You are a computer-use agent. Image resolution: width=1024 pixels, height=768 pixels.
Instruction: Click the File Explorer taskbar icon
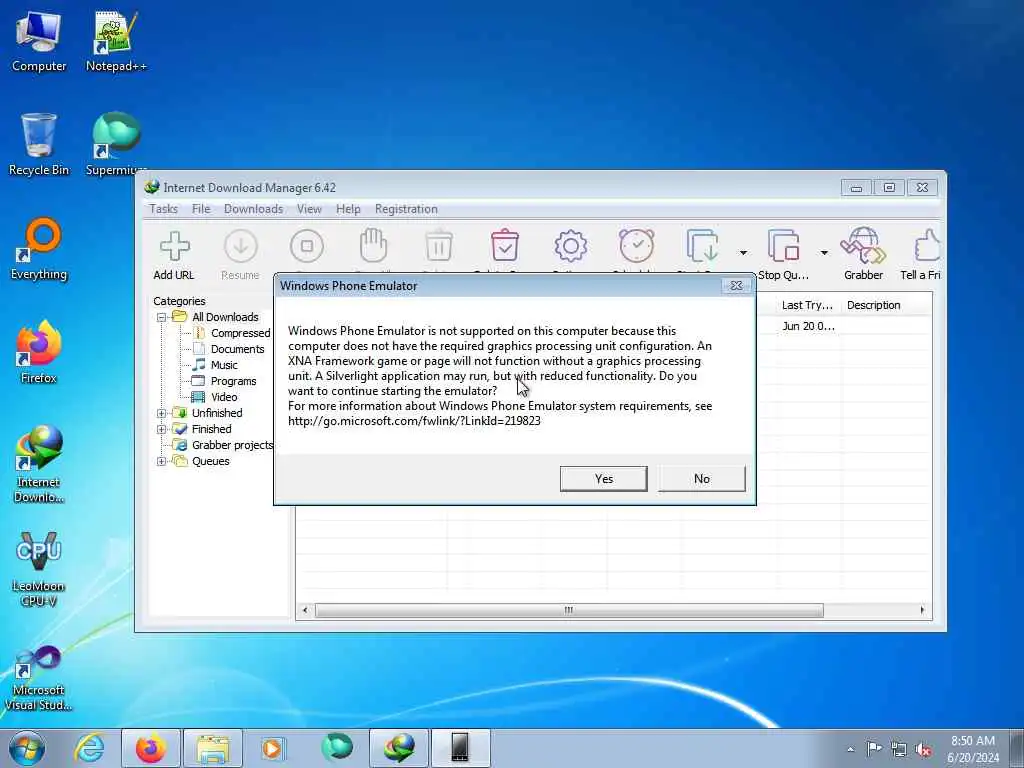click(x=213, y=748)
